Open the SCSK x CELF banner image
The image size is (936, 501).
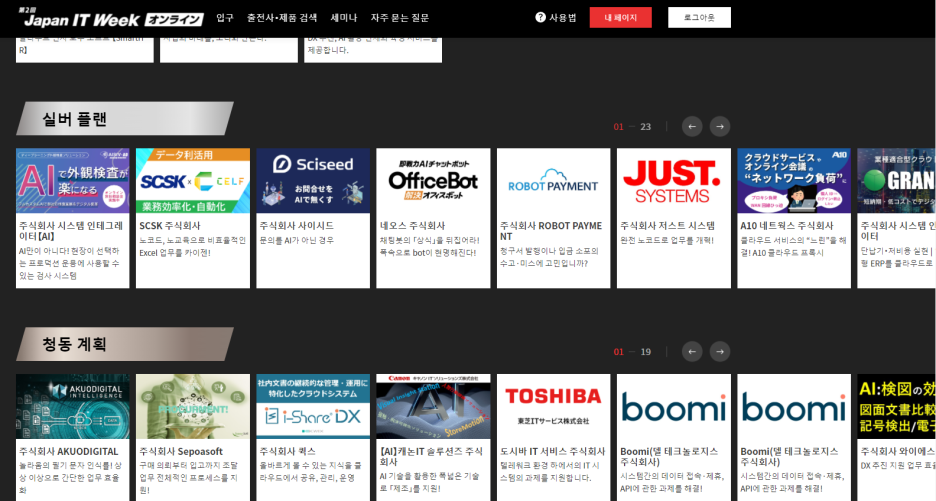pyautogui.click(x=193, y=181)
